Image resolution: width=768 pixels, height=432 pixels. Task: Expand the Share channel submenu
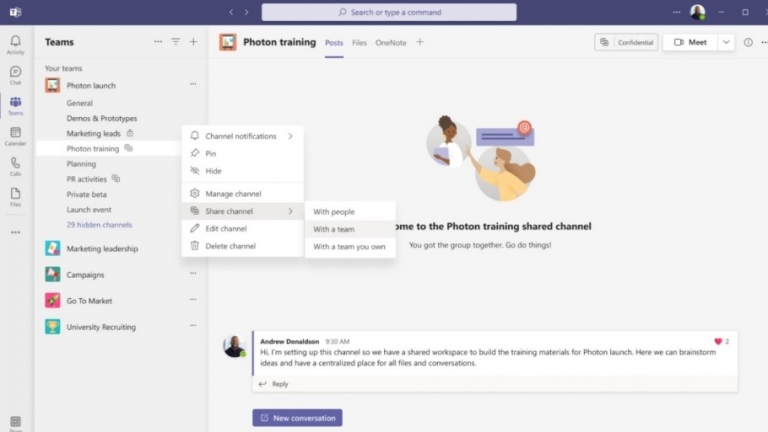[x=242, y=211]
